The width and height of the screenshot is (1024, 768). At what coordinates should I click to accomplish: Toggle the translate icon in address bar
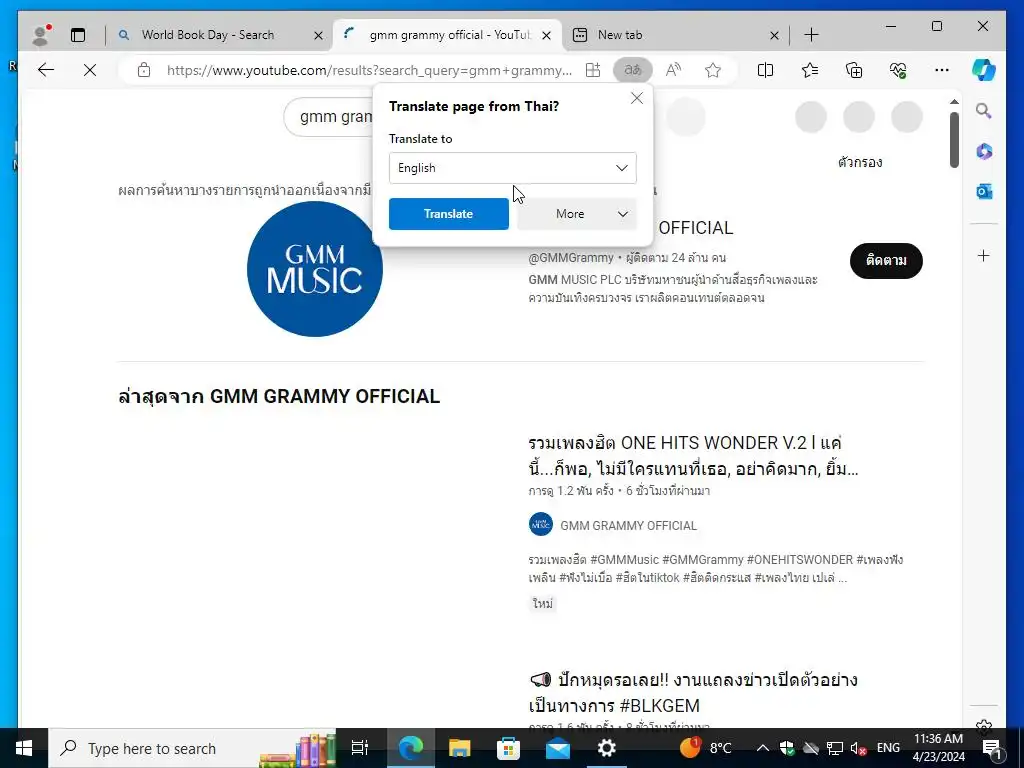coord(632,70)
